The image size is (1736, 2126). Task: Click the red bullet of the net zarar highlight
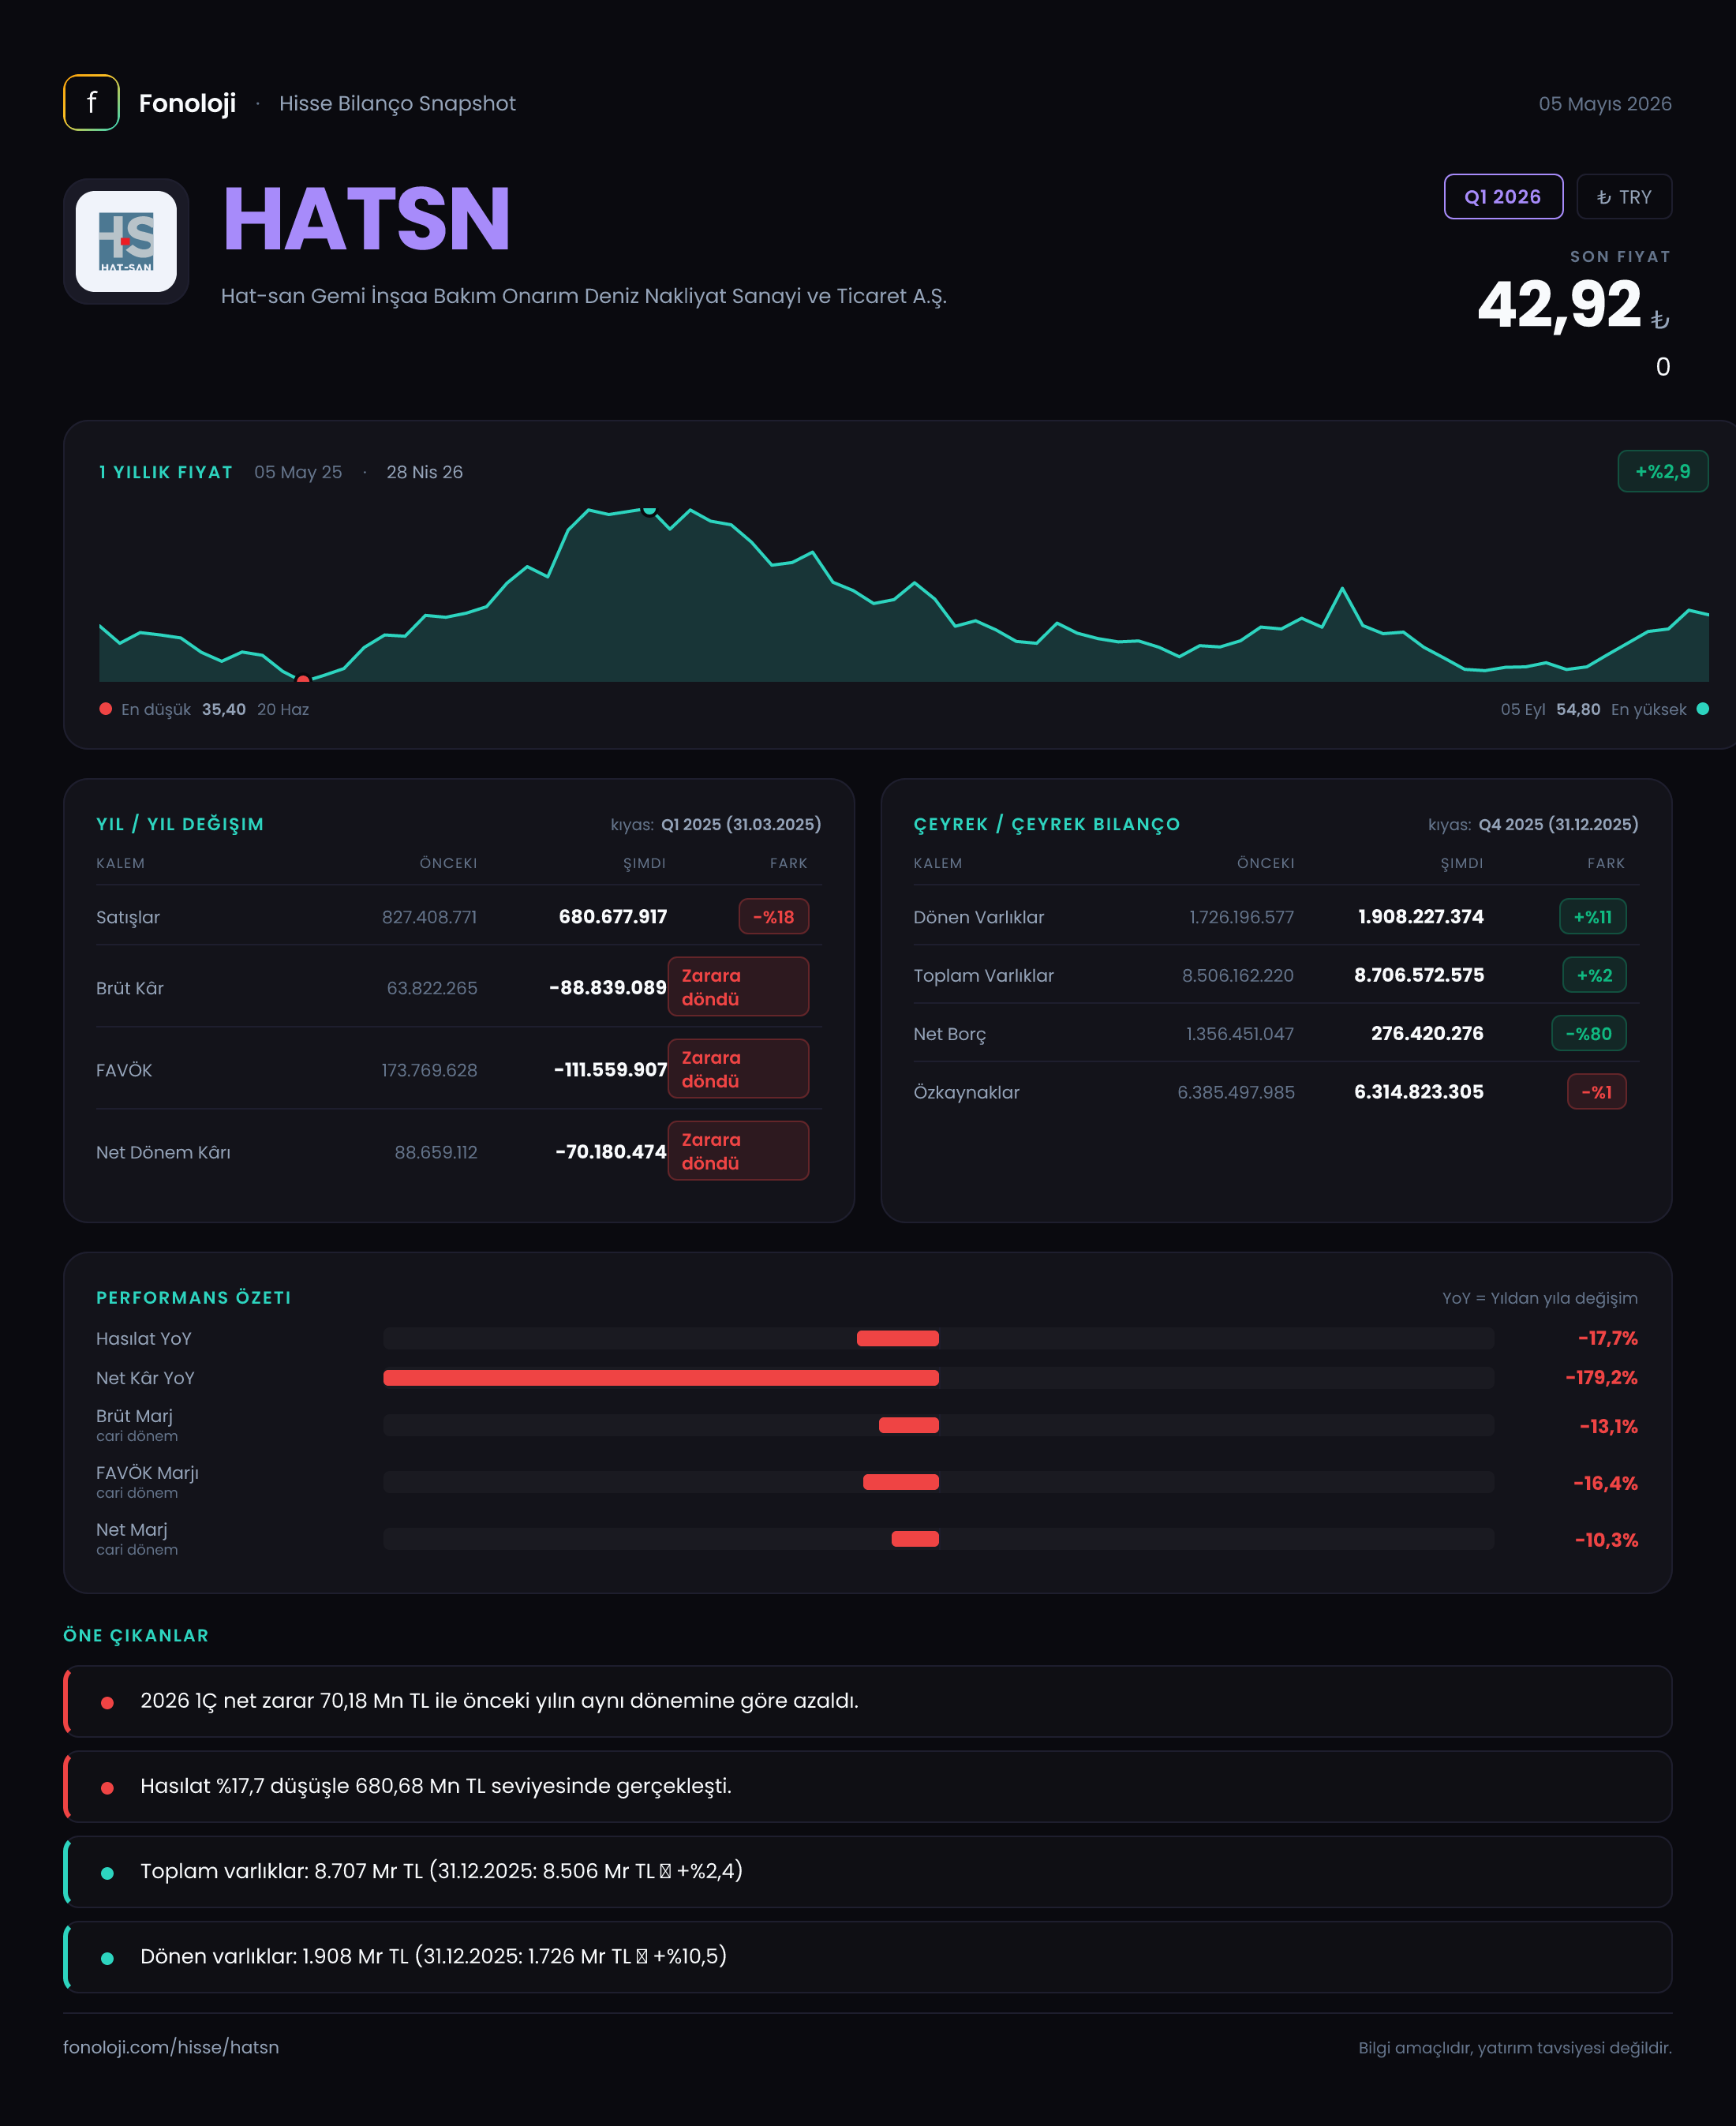[x=107, y=1703]
